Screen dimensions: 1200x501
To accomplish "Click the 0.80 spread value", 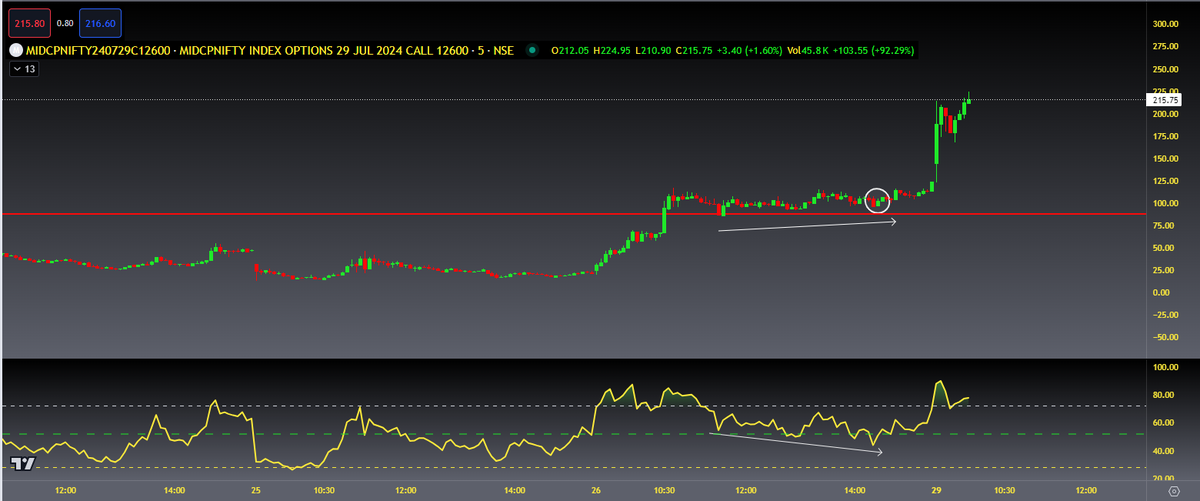I will pyautogui.click(x=64, y=22).
